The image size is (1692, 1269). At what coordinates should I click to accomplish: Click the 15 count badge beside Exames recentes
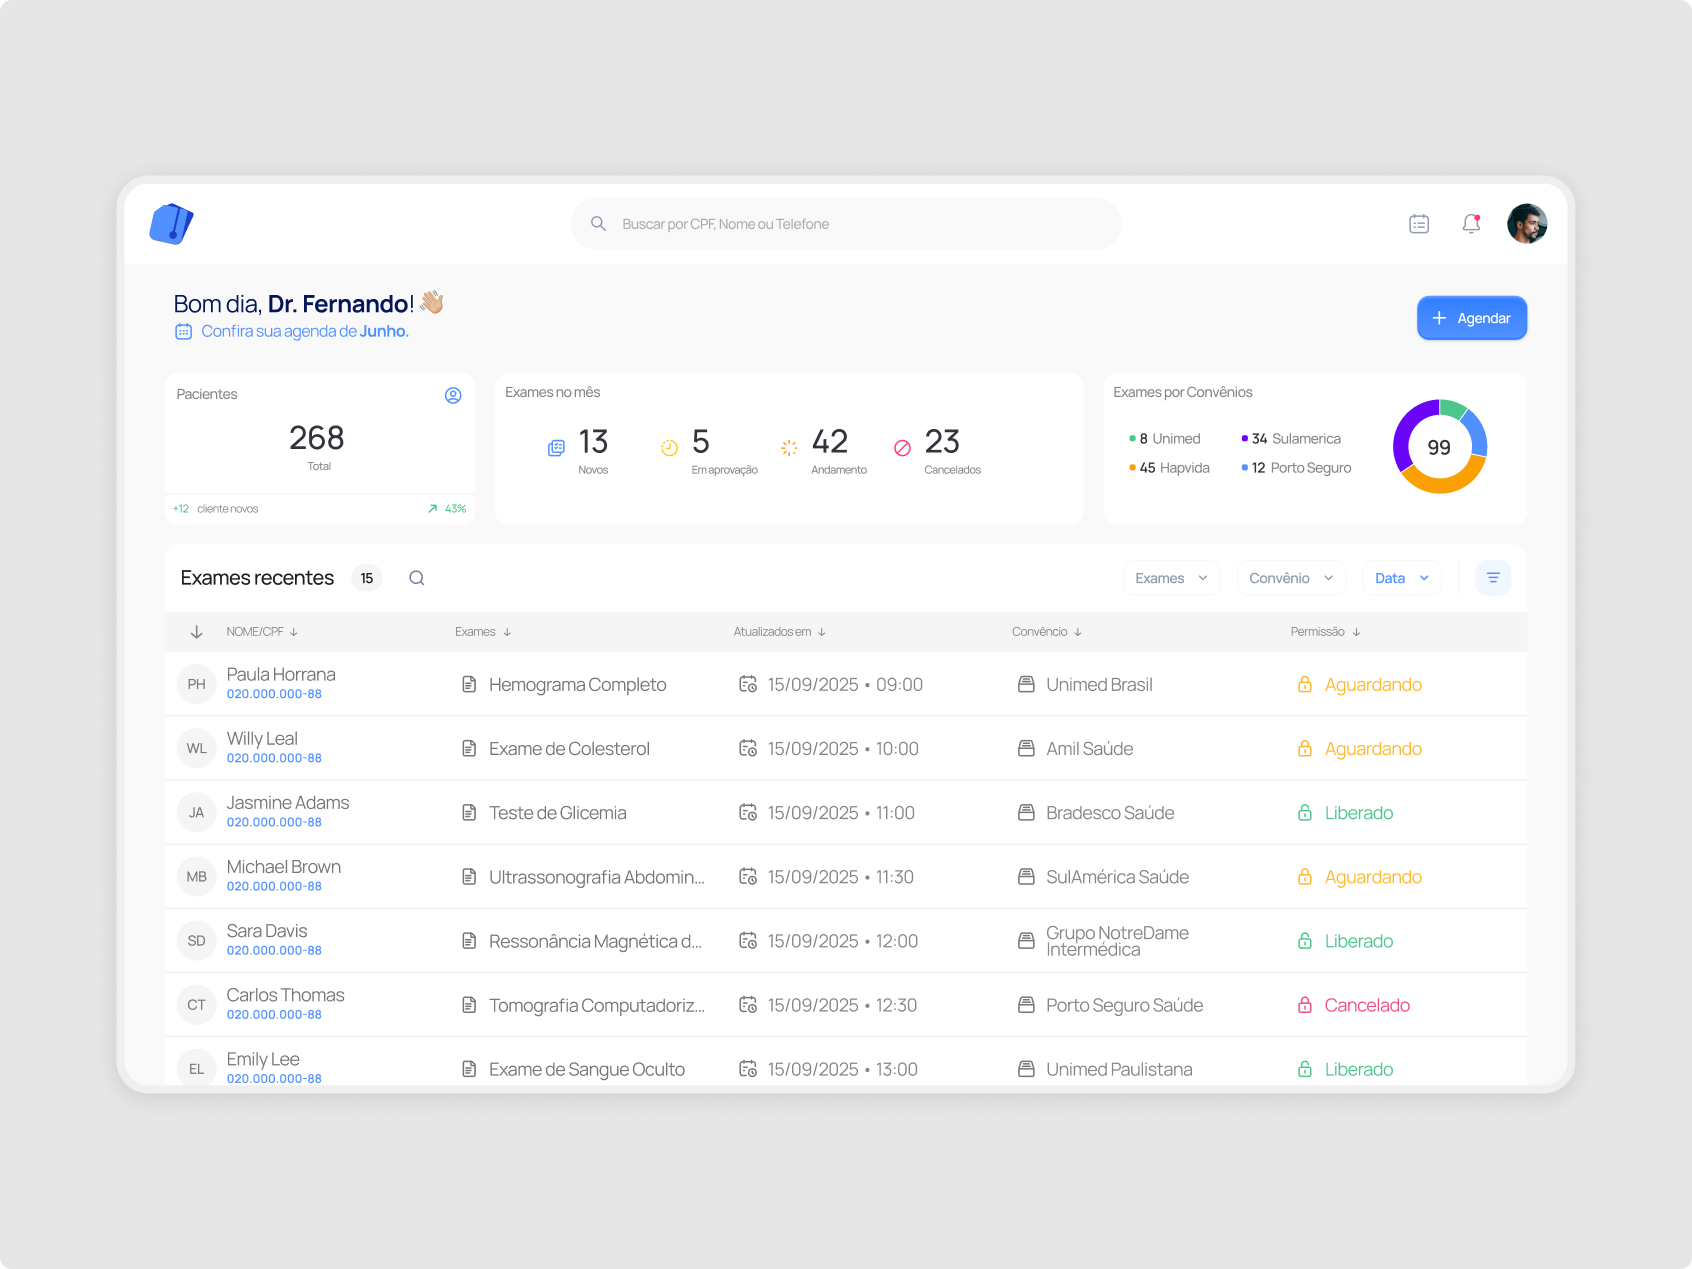click(367, 578)
